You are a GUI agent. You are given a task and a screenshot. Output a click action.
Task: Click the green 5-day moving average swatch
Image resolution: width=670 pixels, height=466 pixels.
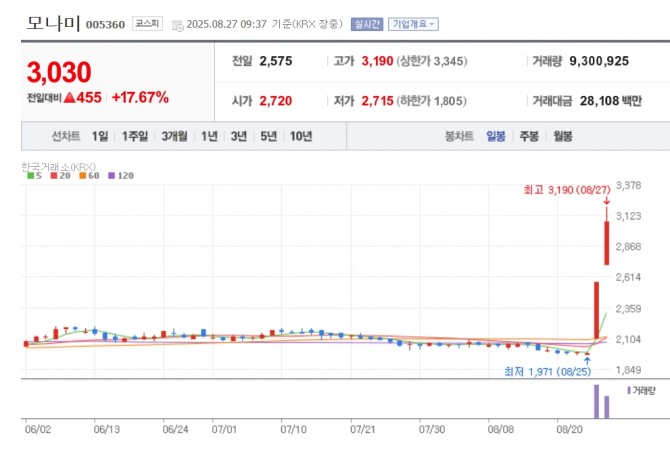pyautogui.click(x=30, y=176)
